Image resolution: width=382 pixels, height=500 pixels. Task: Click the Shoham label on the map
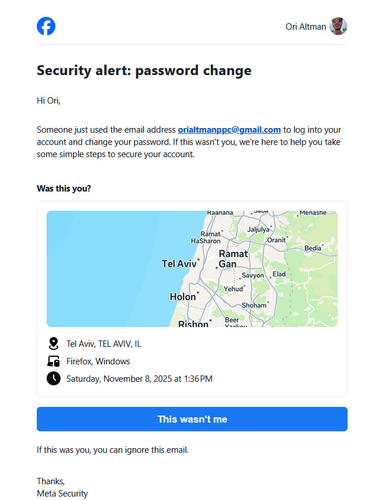pos(254,305)
